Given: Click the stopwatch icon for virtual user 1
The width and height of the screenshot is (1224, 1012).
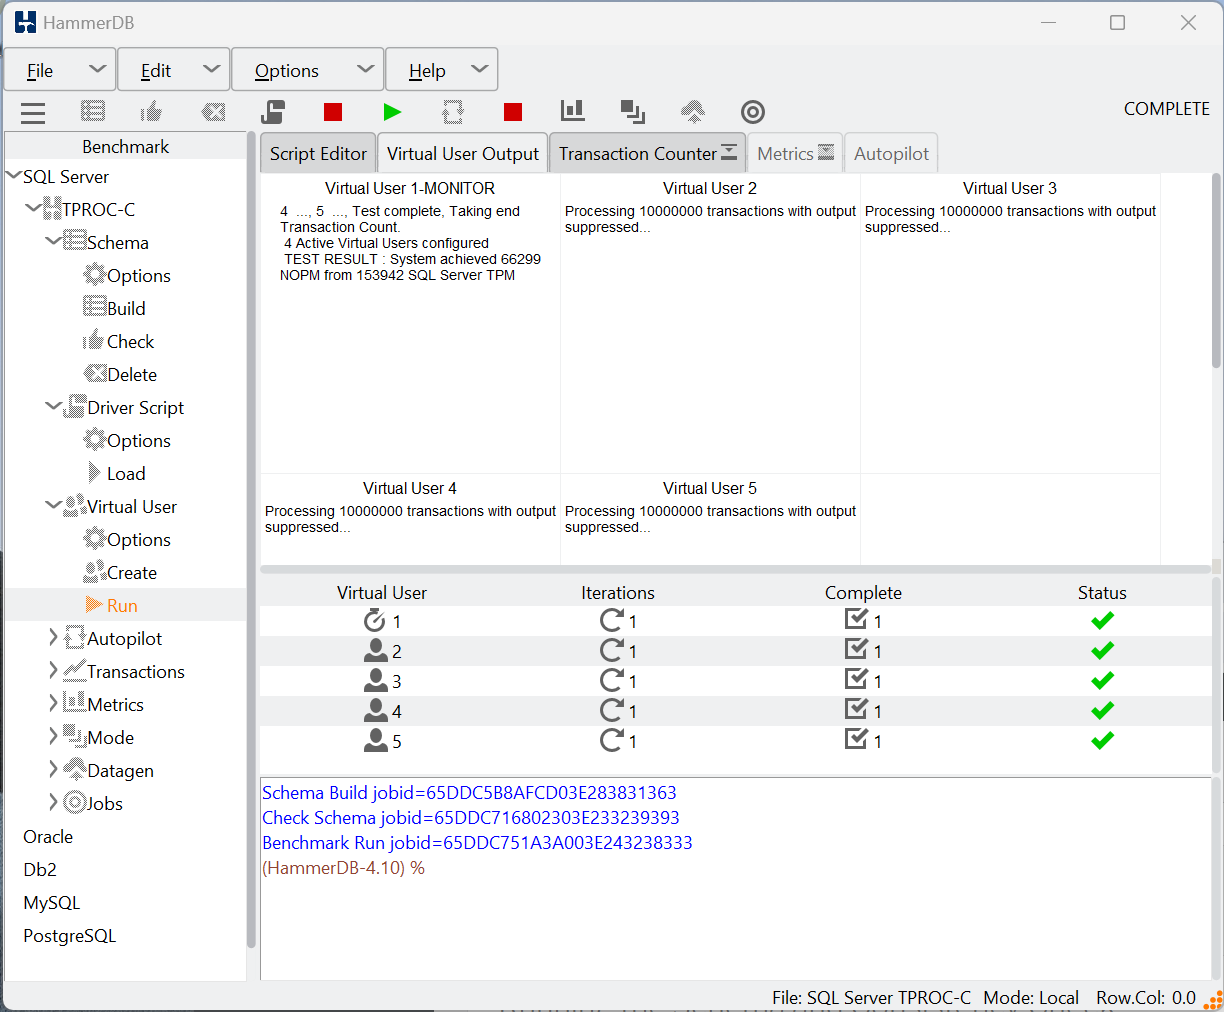Looking at the screenshot, I should point(375,620).
